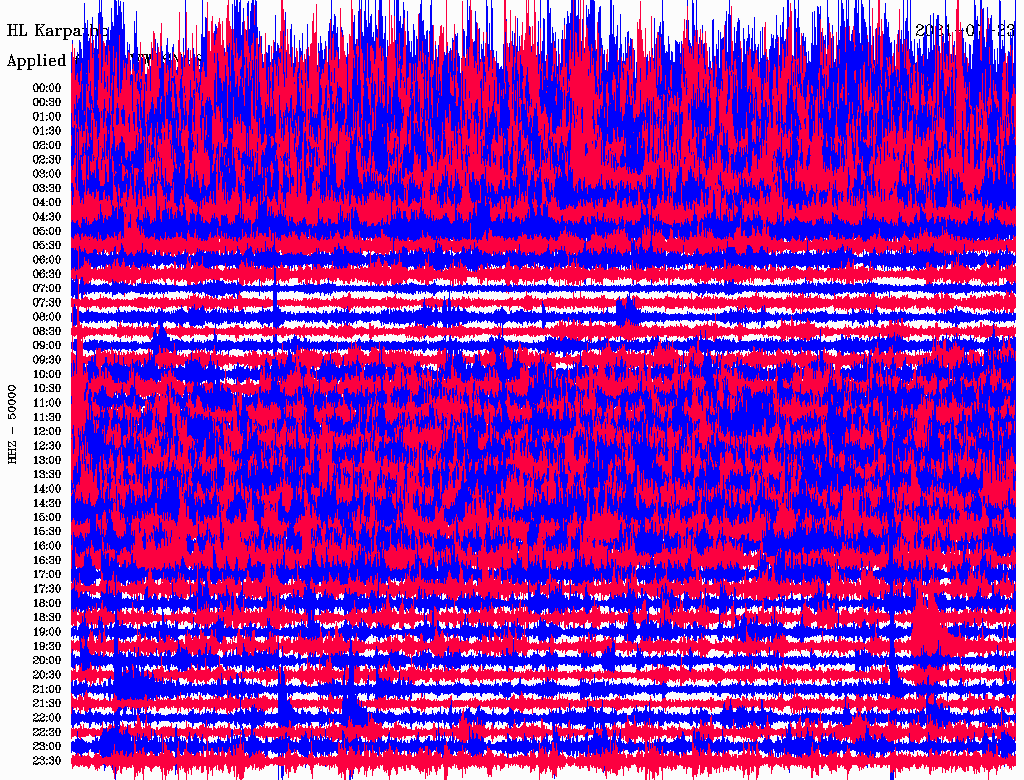Select the 17:30 time label
1024x780 pixels.
pos(47,589)
